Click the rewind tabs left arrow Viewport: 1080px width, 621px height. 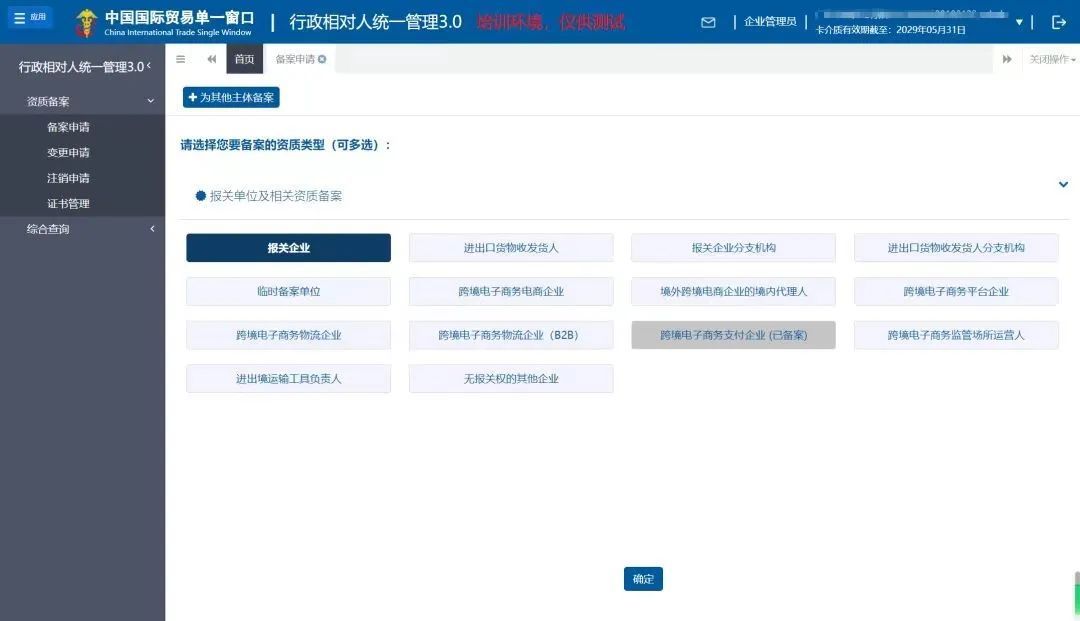[211, 59]
